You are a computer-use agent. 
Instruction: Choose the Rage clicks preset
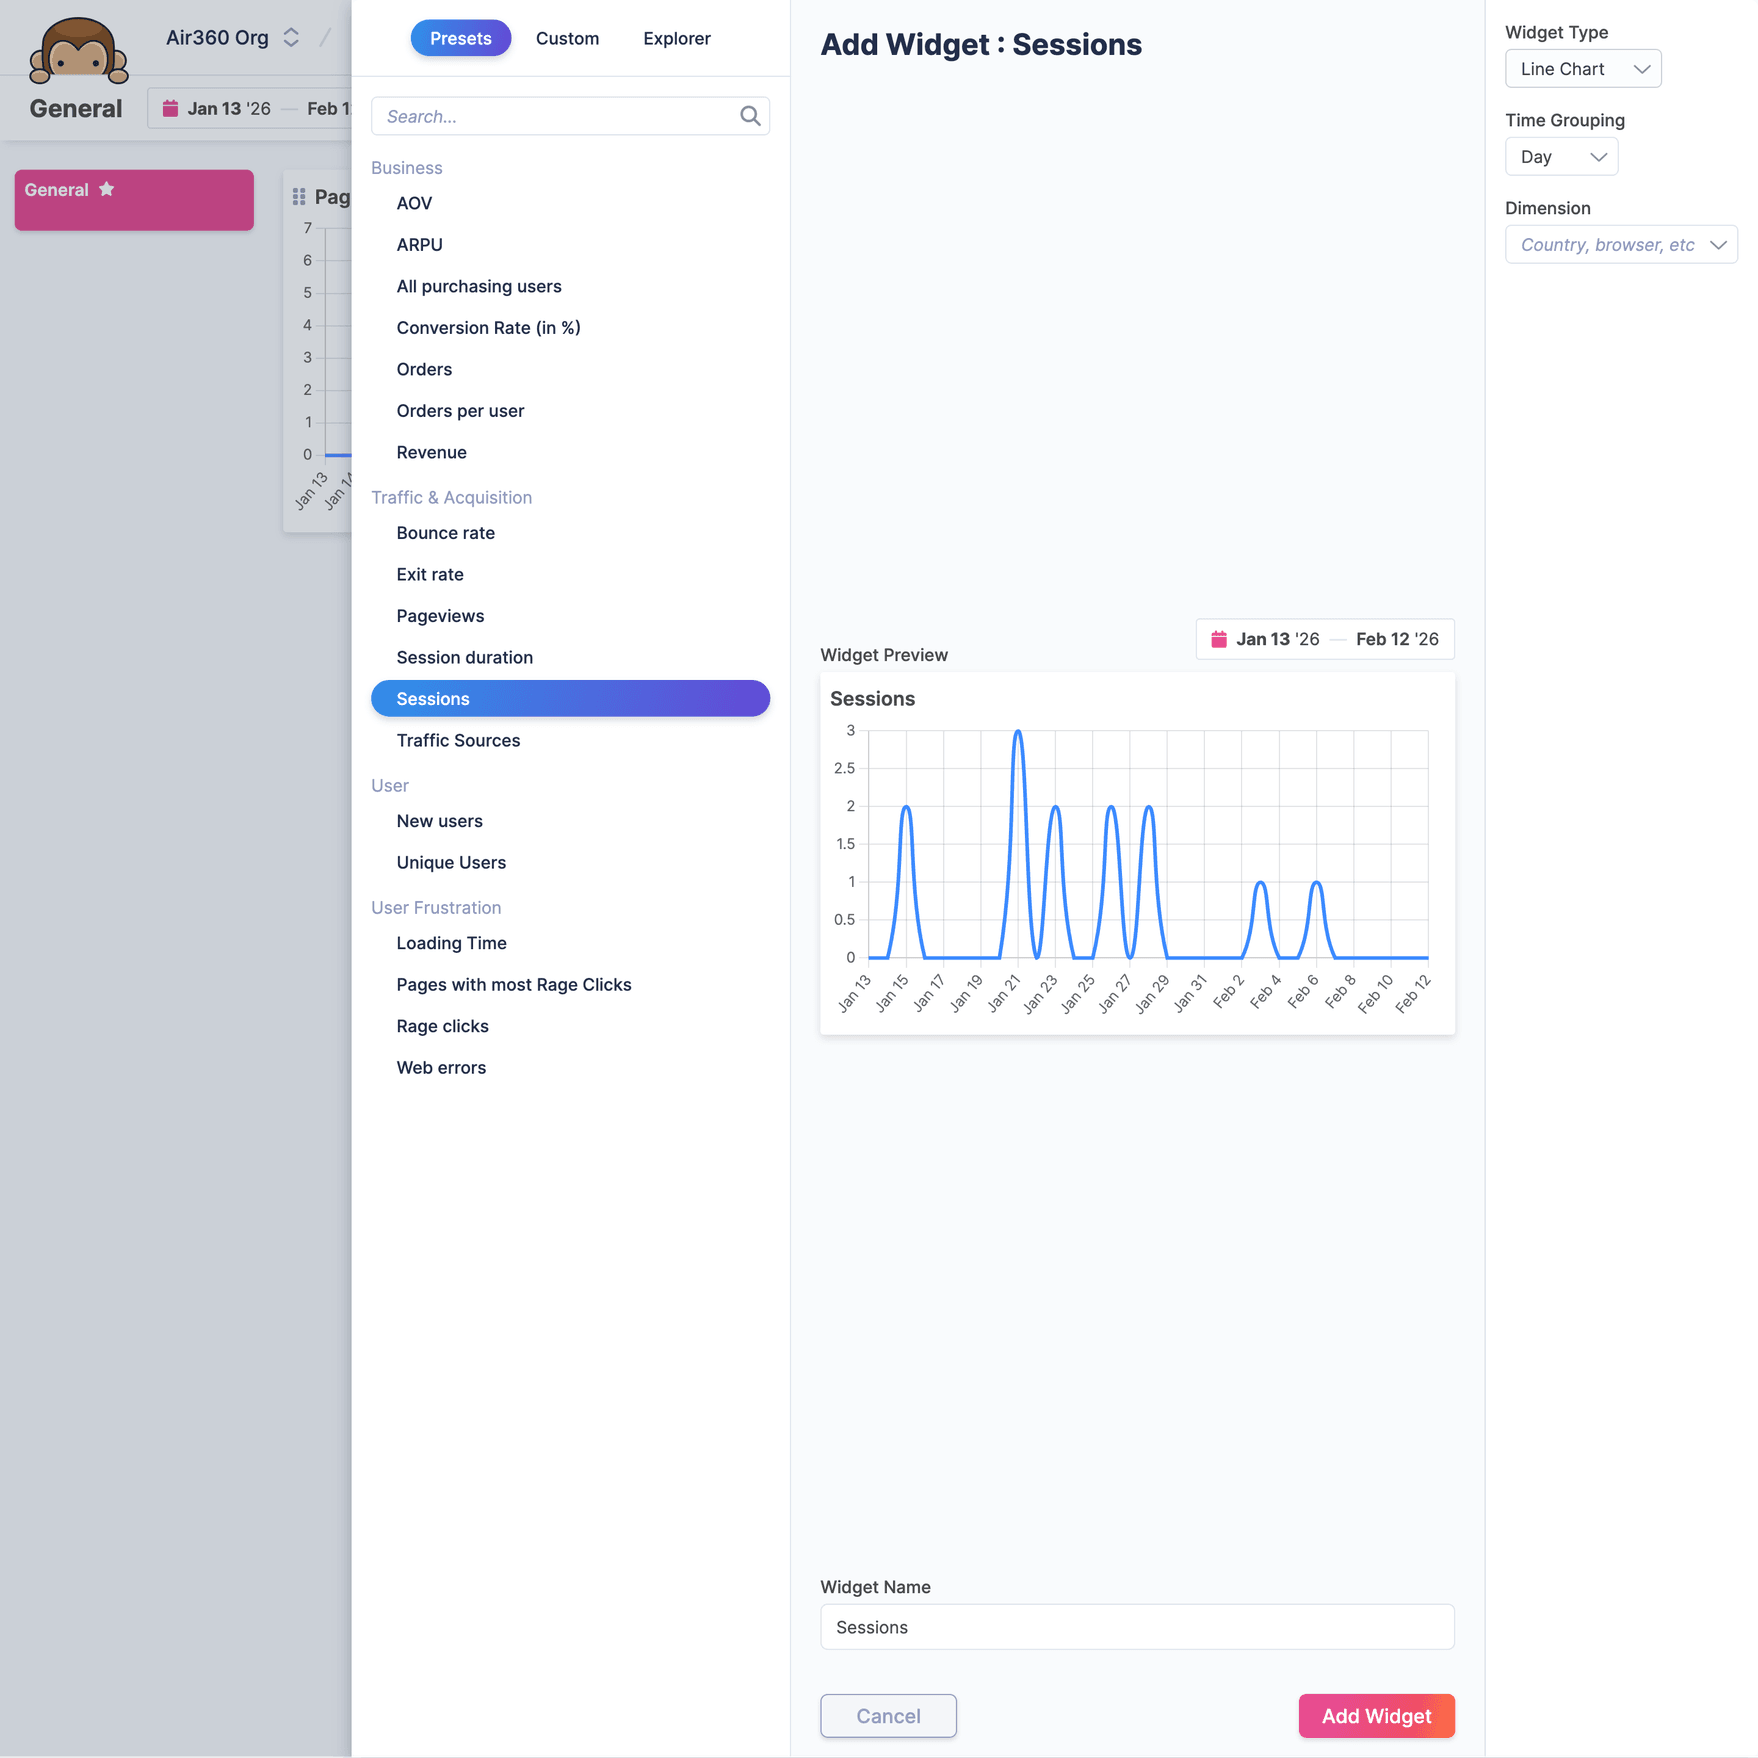coord(442,1026)
